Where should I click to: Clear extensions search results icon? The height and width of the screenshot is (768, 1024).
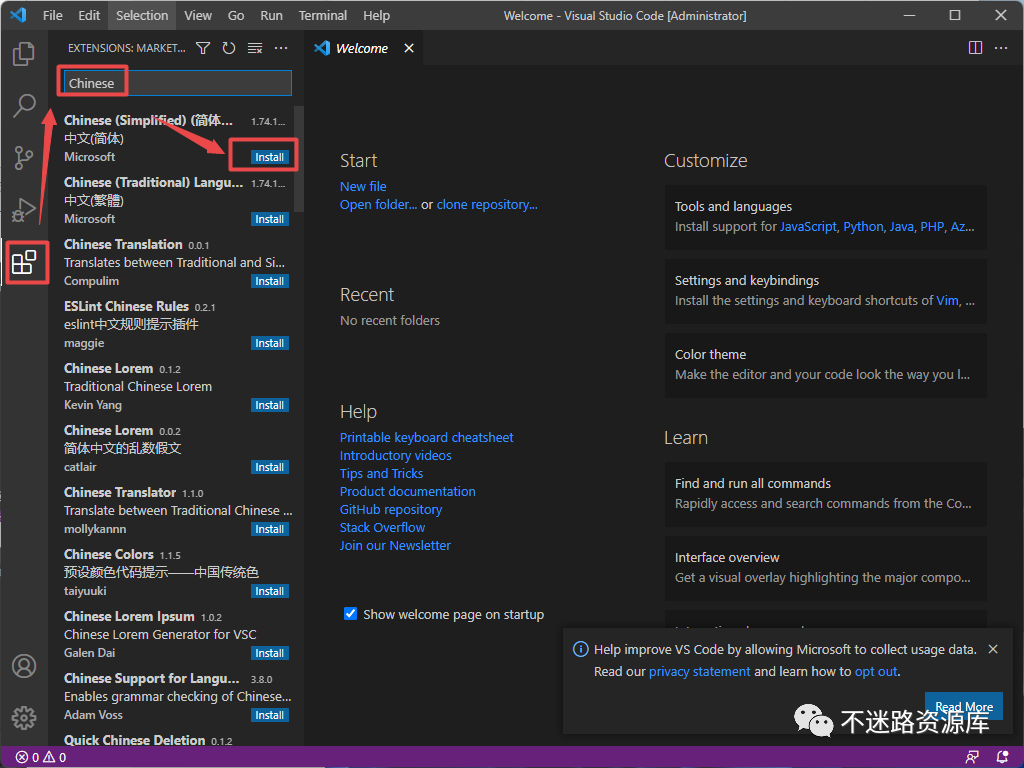point(255,48)
